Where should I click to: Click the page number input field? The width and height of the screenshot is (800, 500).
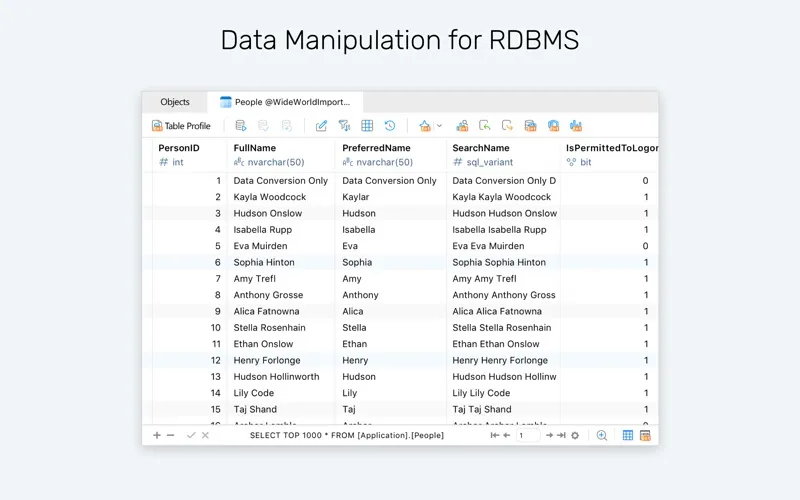[x=527, y=435]
